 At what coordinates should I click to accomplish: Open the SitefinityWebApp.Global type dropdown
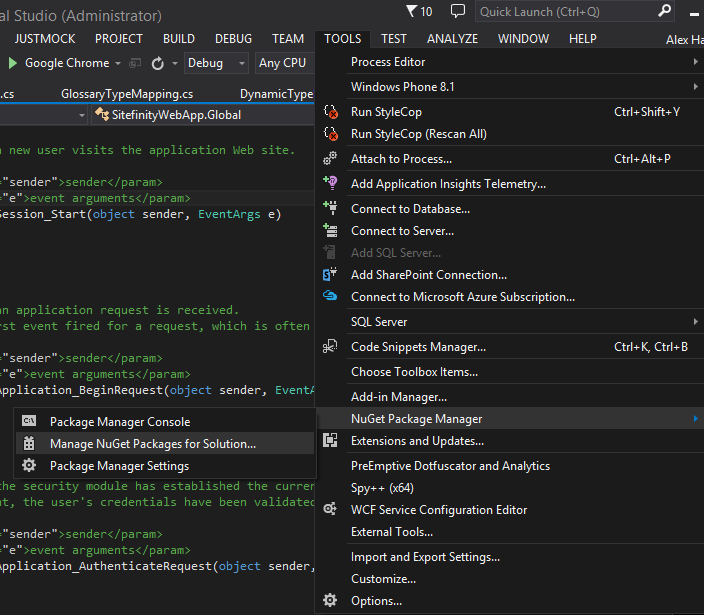[203, 115]
